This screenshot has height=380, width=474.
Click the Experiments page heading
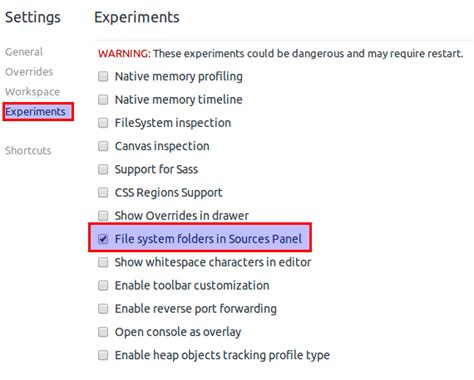(x=137, y=17)
